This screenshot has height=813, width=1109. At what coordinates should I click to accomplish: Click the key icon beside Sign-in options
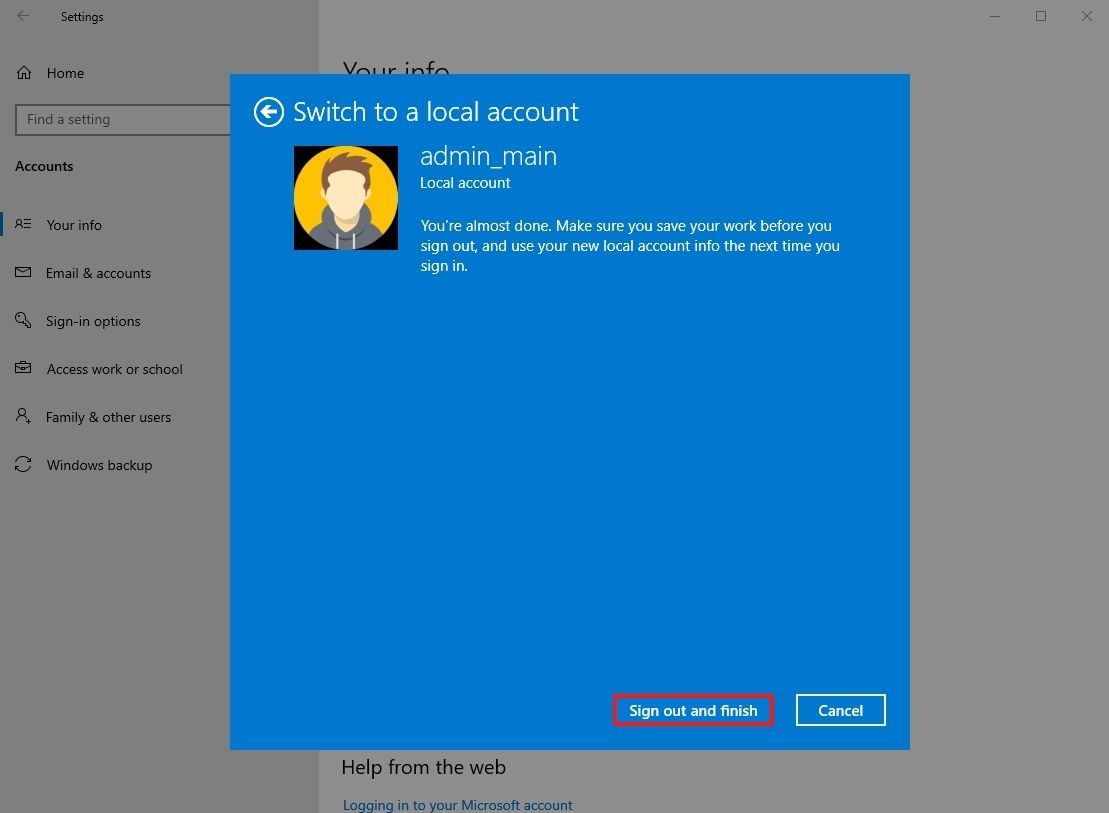[x=23, y=321]
